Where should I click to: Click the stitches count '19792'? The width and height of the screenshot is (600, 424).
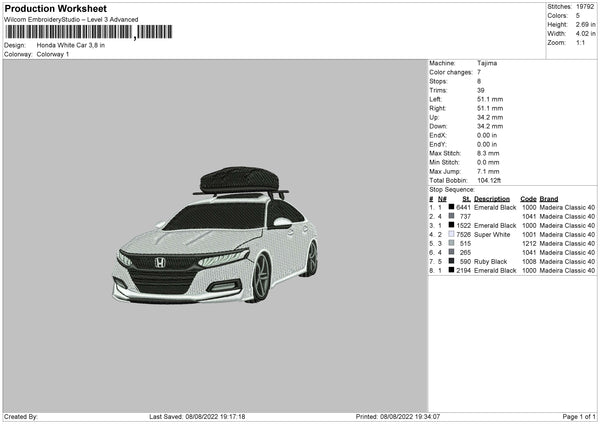tap(585, 7)
